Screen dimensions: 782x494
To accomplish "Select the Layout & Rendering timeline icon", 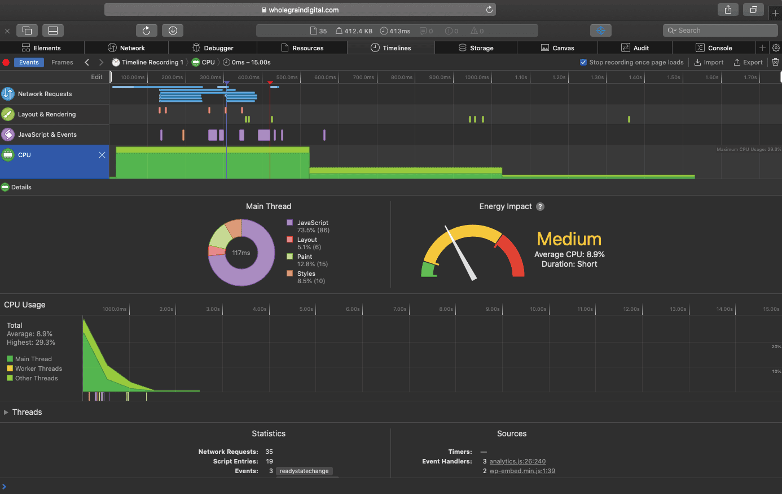I will click(x=8, y=114).
